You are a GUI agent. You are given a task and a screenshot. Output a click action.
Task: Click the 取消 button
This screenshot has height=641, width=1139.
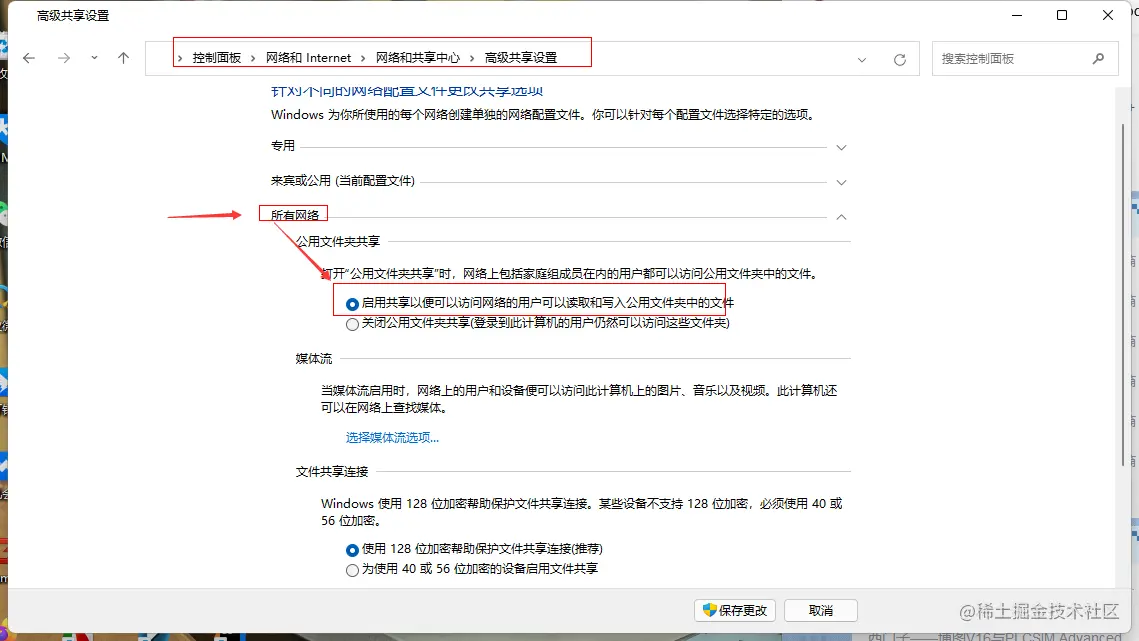click(821, 610)
